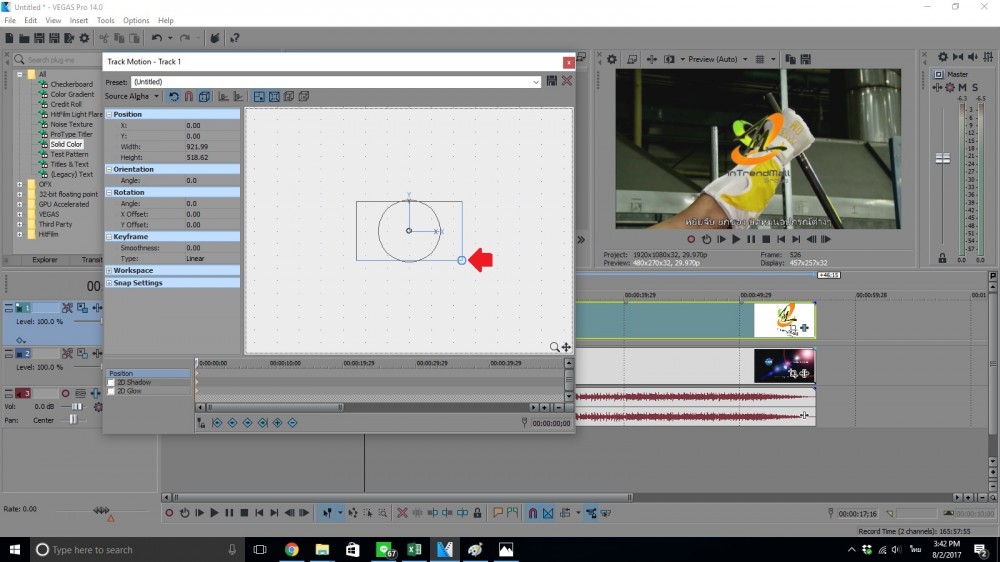Adjust the Master volume fader
1000x562 pixels.
tap(943, 158)
